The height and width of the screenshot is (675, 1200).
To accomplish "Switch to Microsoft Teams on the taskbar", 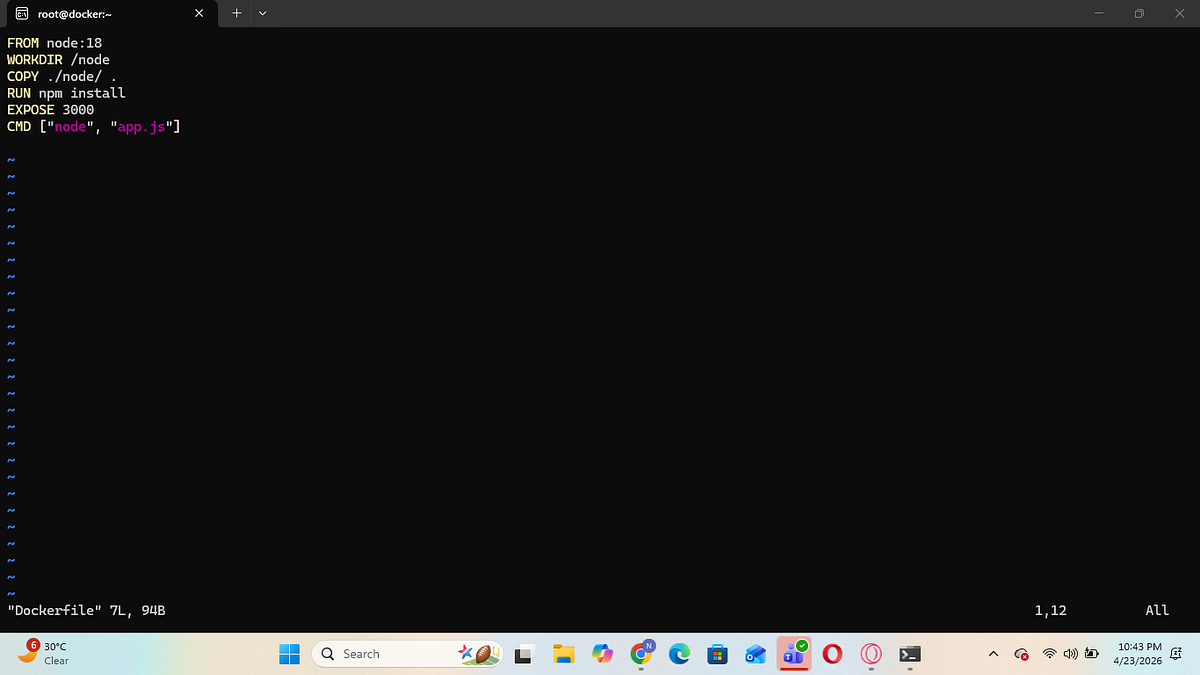I will click(x=795, y=654).
